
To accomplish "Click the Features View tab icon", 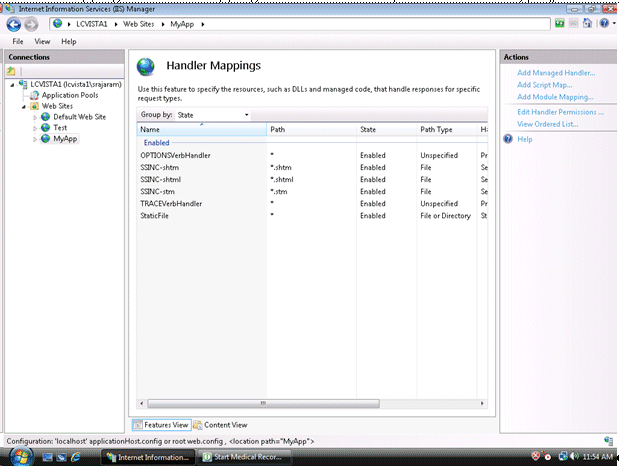I will pyautogui.click(x=138, y=425).
